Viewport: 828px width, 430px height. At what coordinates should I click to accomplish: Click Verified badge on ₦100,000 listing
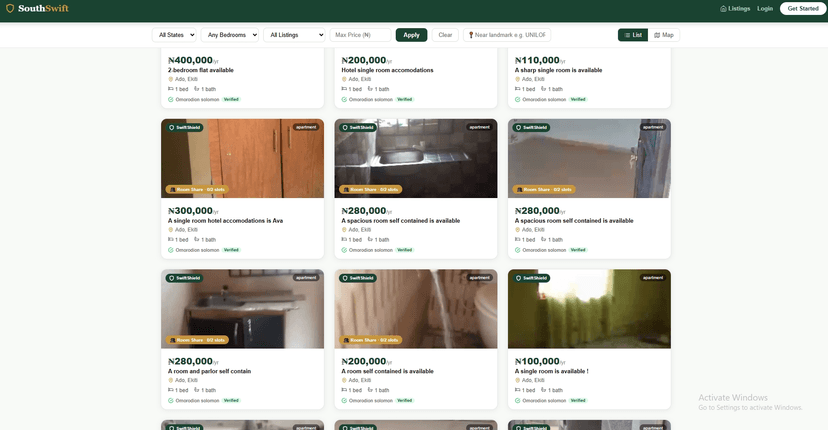click(578, 400)
